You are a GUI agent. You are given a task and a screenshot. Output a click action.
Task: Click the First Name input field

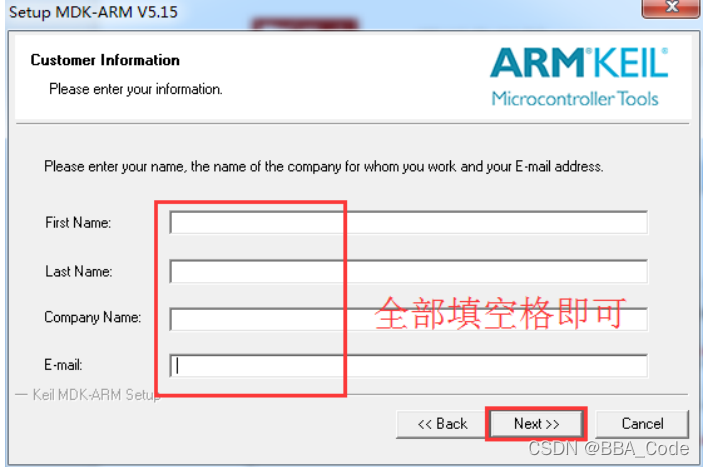409,222
